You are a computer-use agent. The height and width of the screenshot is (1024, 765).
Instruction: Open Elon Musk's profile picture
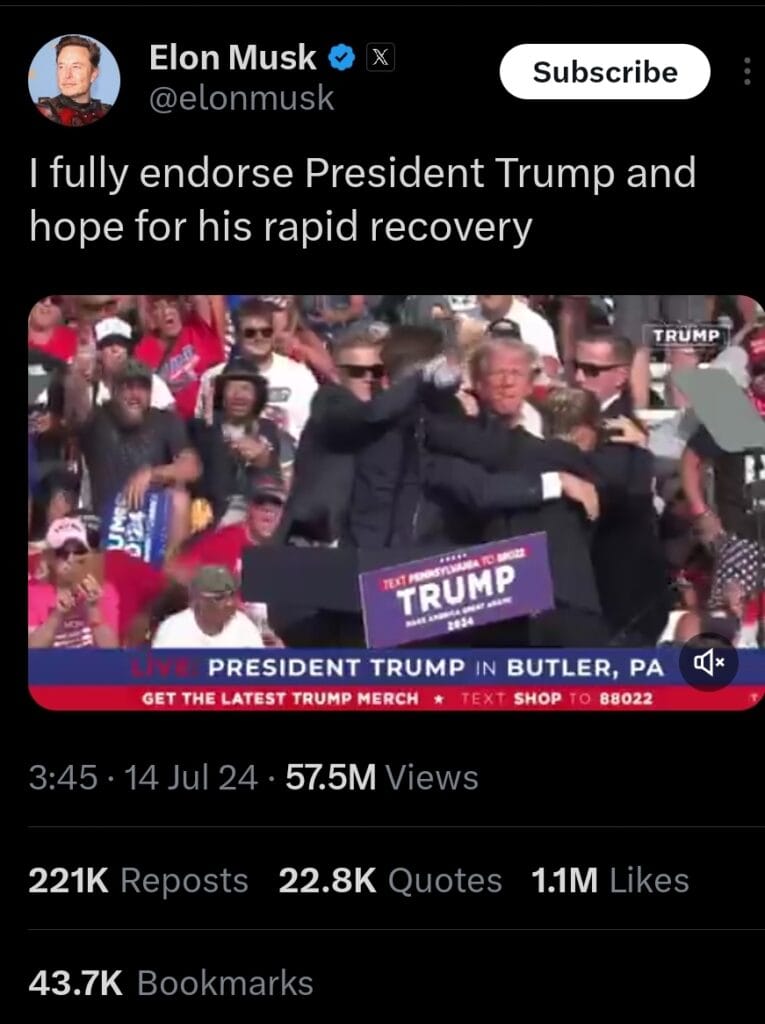(74, 80)
